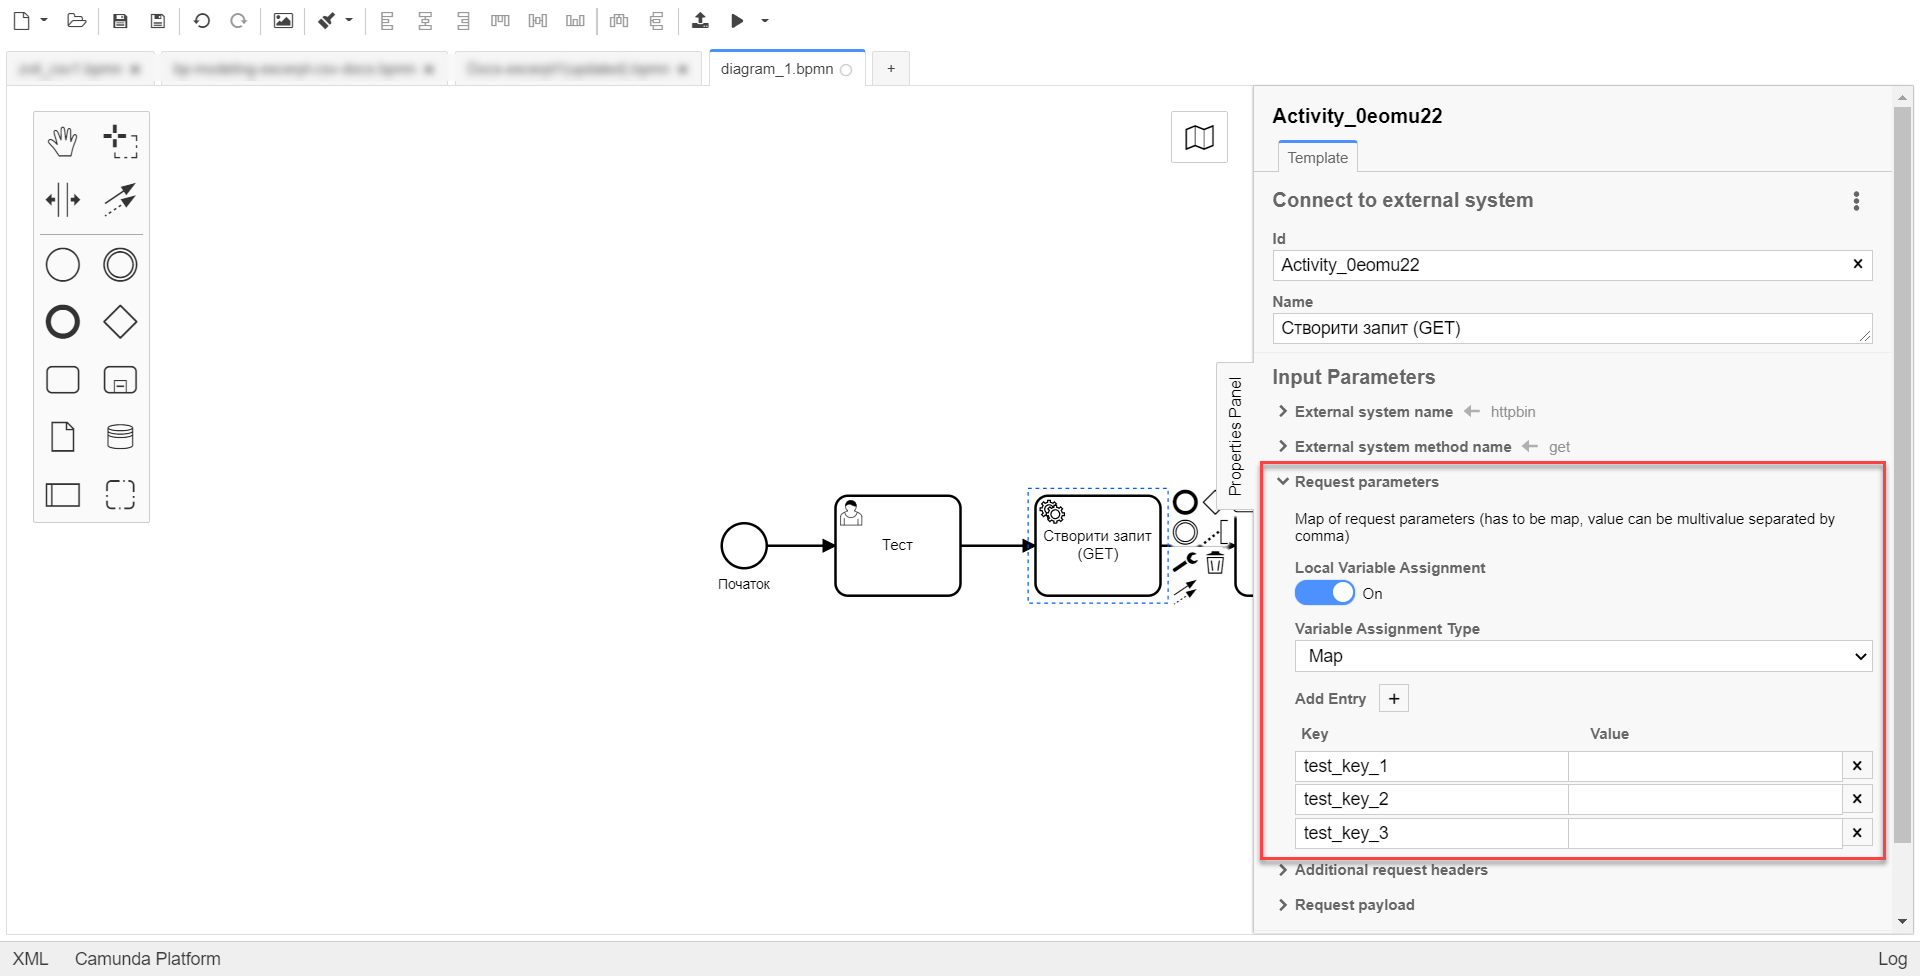
Task: Open the Log panel
Action: tap(1892, 959)
